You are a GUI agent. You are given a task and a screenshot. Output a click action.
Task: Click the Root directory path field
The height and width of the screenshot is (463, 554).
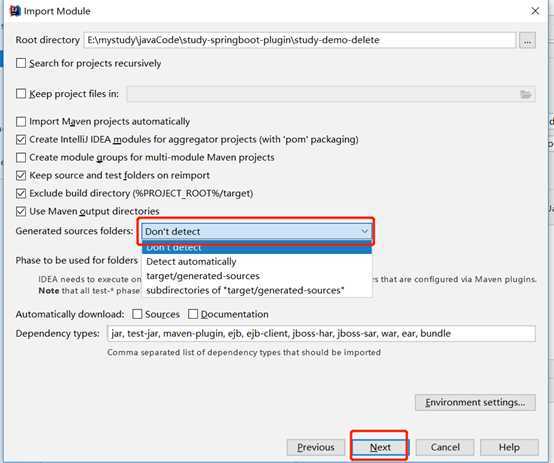point(300,40)
